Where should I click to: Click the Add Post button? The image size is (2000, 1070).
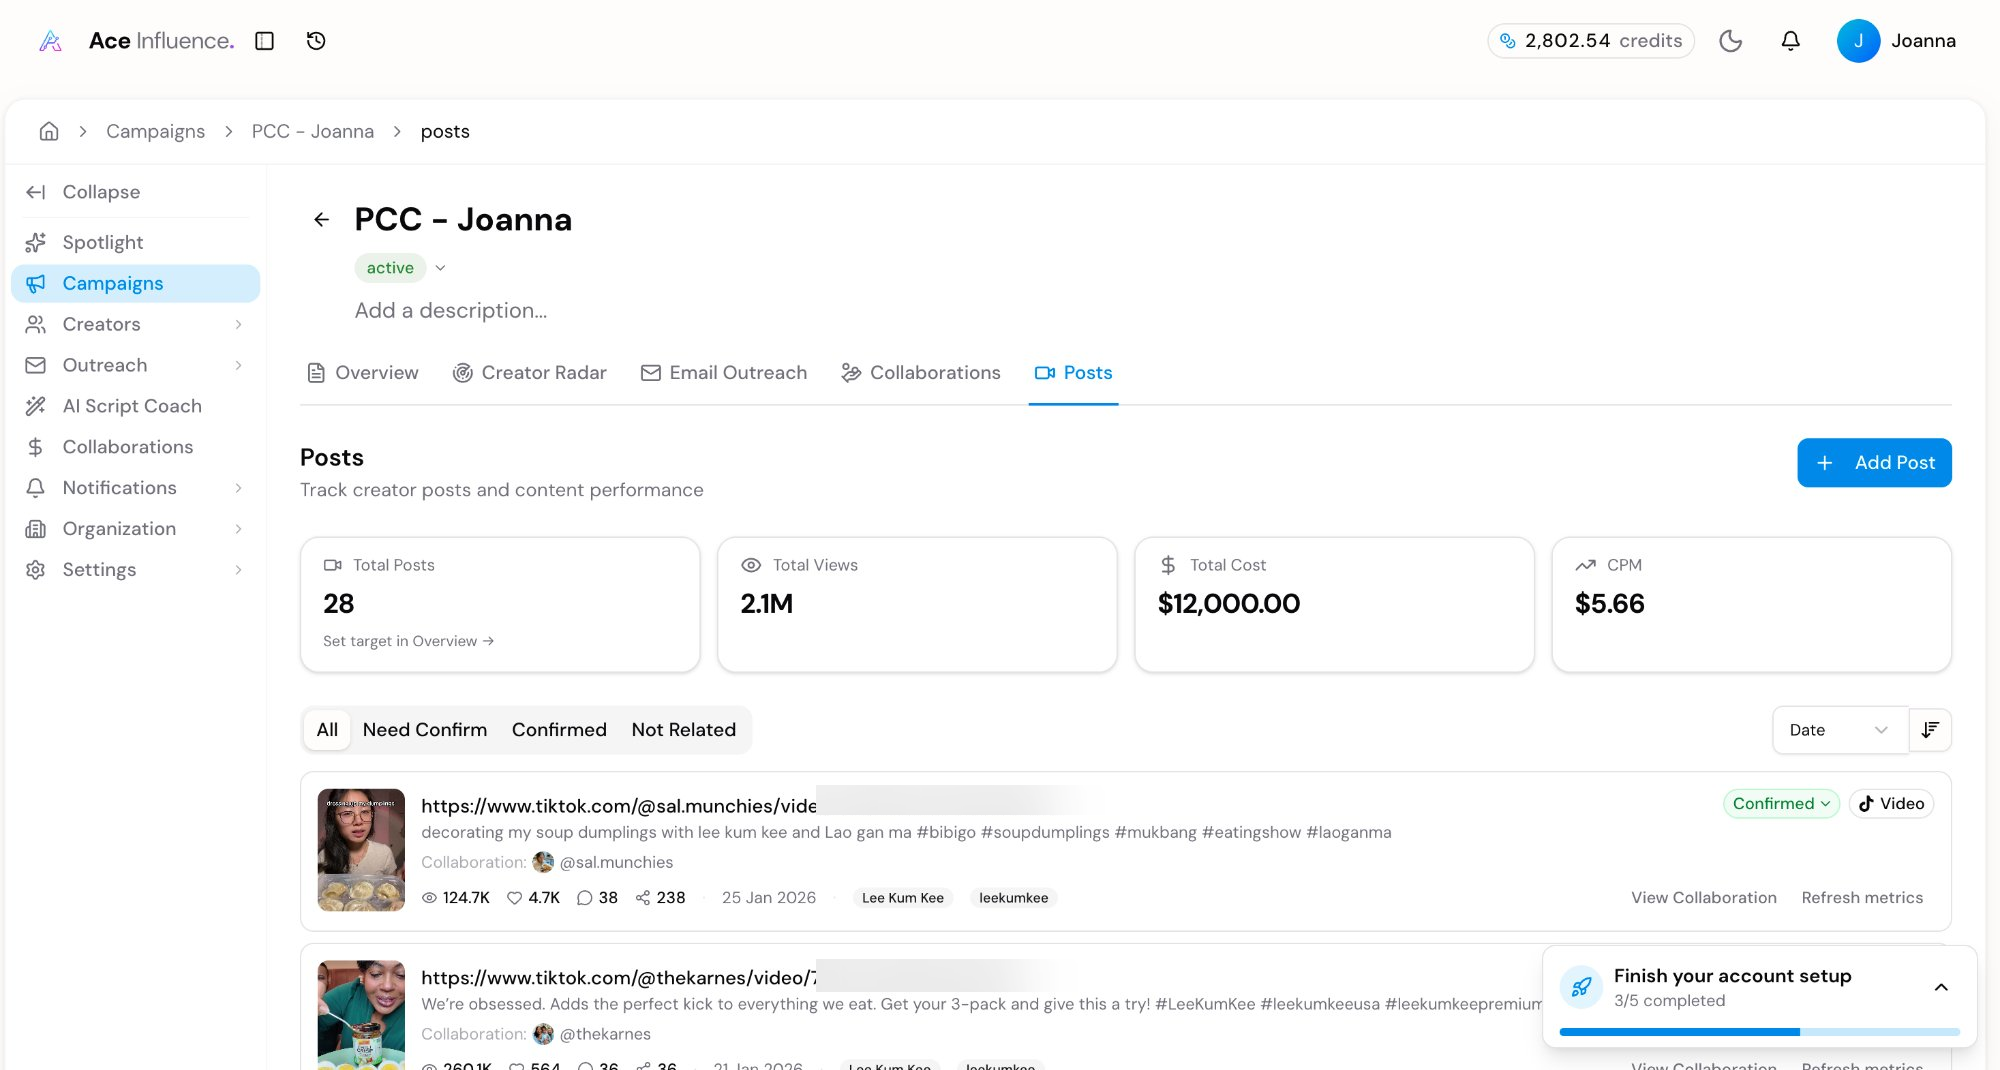pos(1874,463)
